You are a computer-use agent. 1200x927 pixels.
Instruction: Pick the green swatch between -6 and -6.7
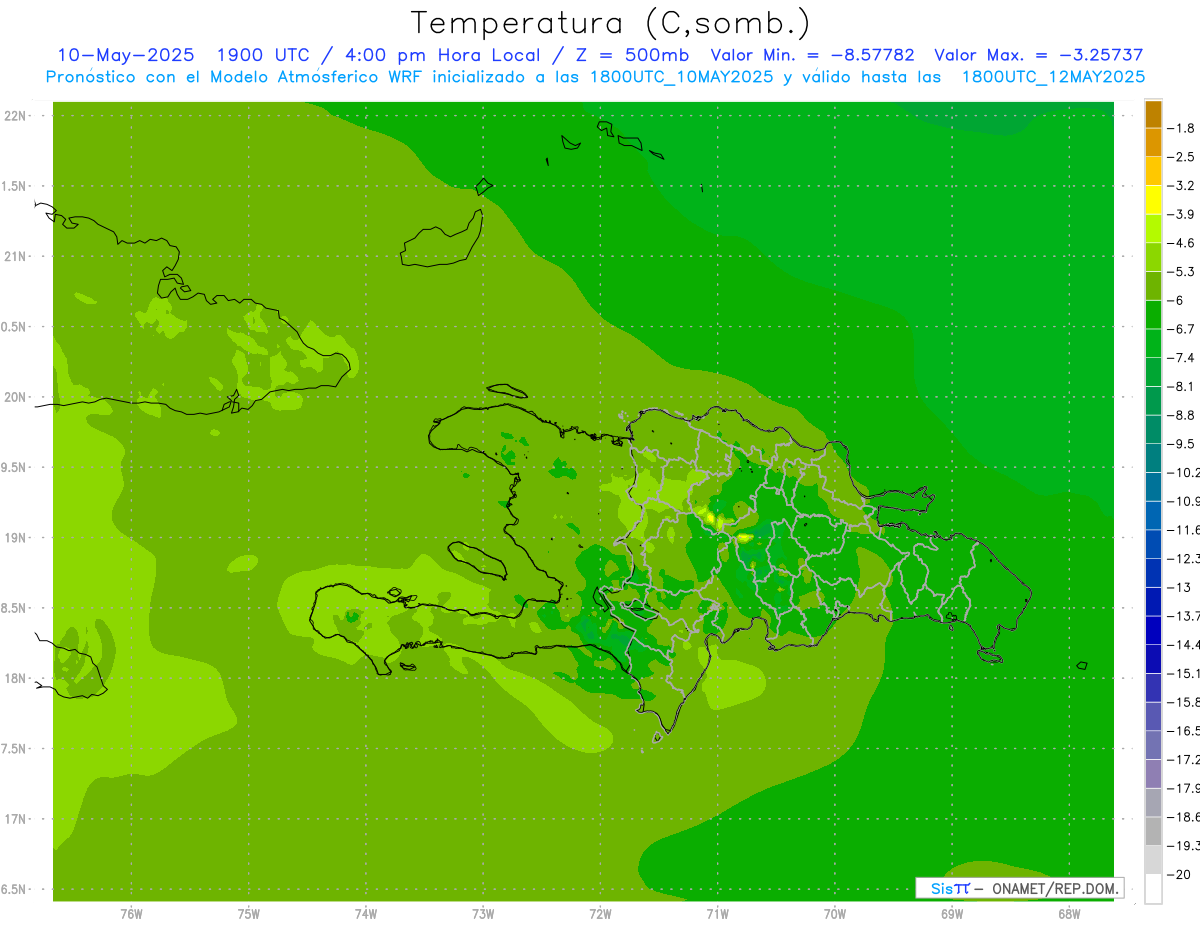click(x=1154, y=314)
